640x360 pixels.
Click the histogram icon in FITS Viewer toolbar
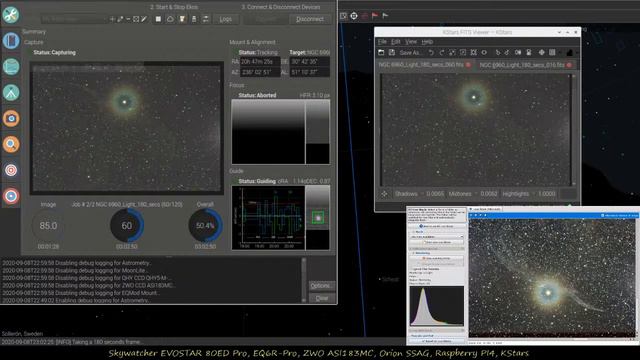[569, 53]
